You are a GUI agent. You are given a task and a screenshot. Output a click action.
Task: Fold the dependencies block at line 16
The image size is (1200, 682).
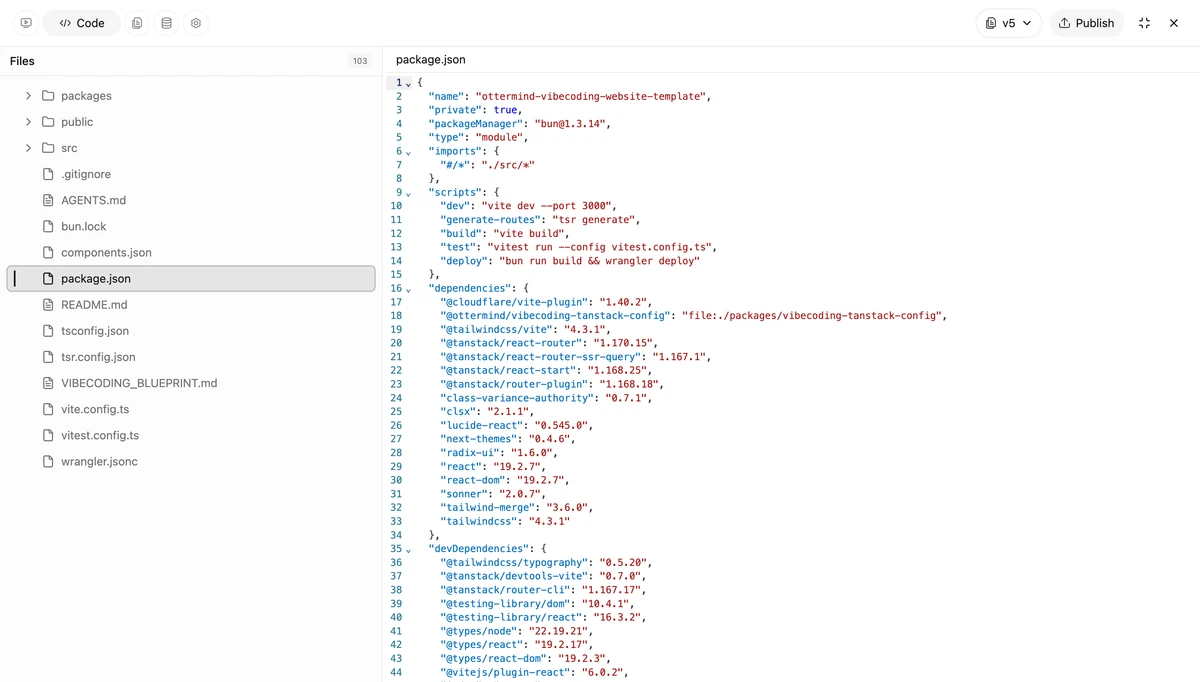[408, 289]
